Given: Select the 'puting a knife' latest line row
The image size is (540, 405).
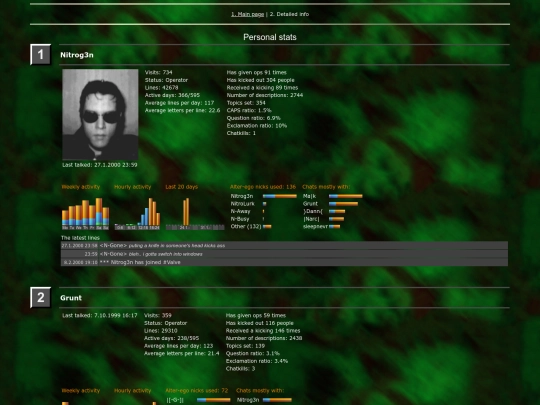Looking at the screenshot, I should (284, 246).
